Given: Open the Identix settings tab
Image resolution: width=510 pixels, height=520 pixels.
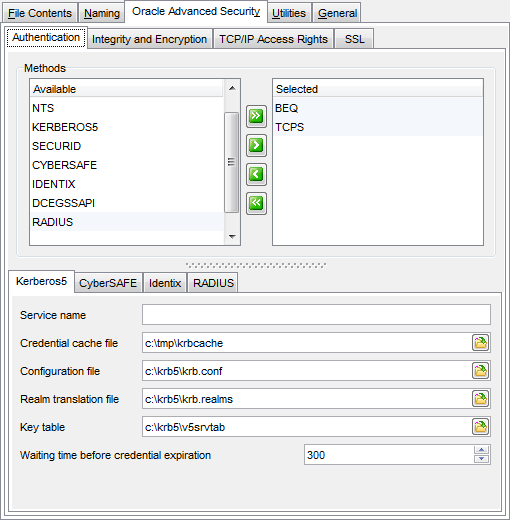Looking at the screenshot, I should pos(165,283).
